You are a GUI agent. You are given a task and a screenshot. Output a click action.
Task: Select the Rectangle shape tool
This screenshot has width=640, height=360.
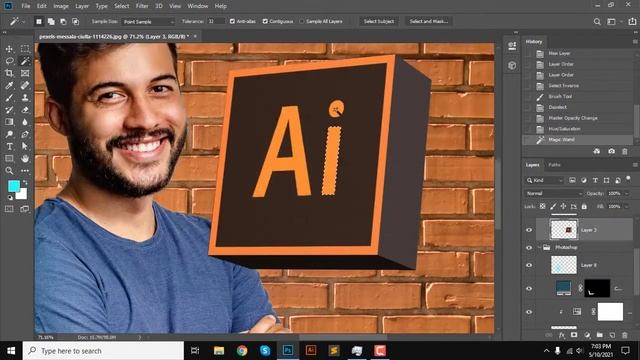tap(9, 158)
